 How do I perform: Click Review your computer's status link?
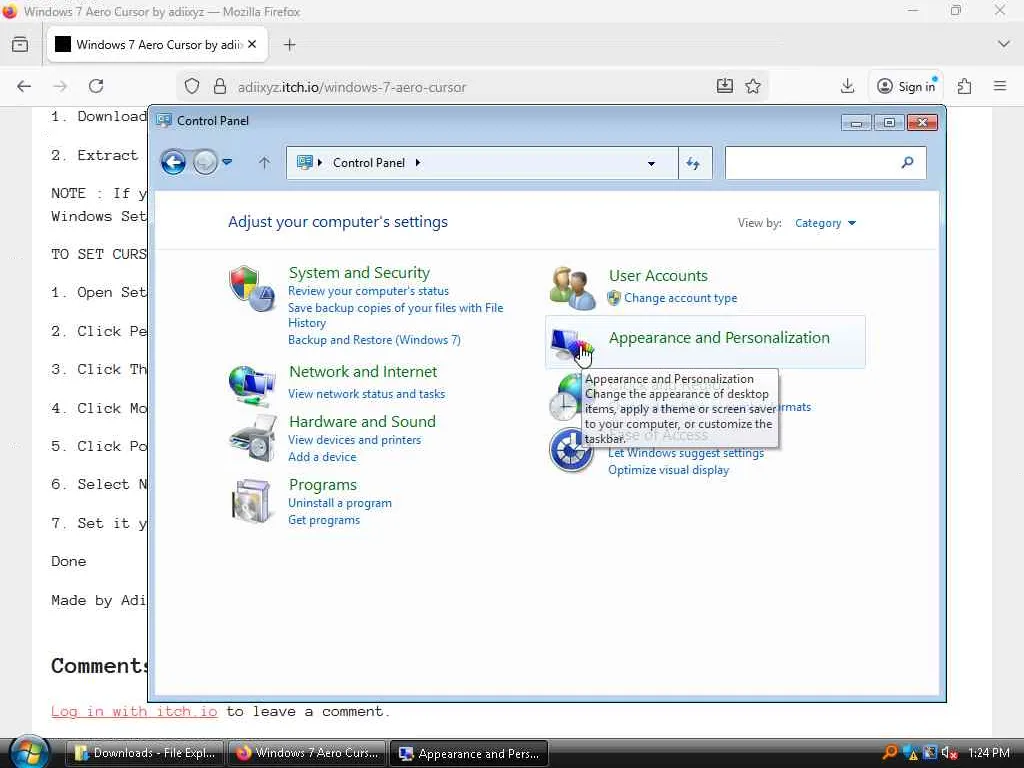368,291
